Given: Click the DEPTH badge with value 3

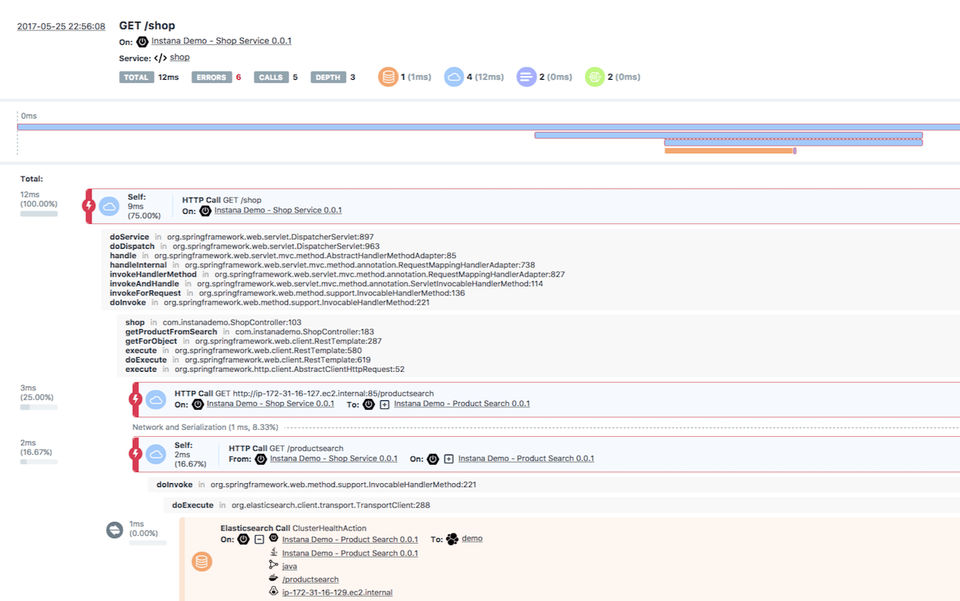Looking at the screenshot, I should tap(328, 77).
